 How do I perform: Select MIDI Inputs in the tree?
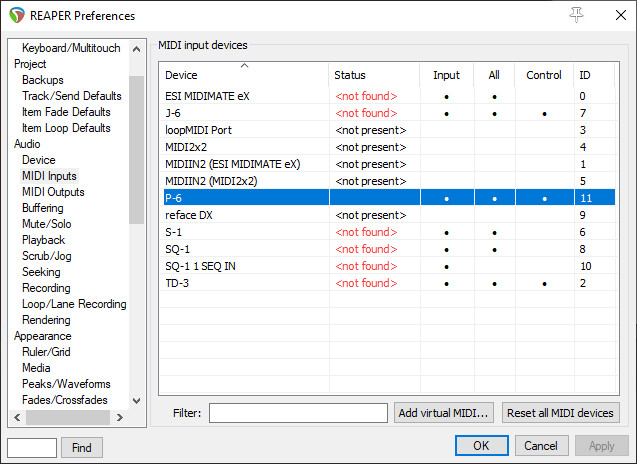tap(49, 176)
